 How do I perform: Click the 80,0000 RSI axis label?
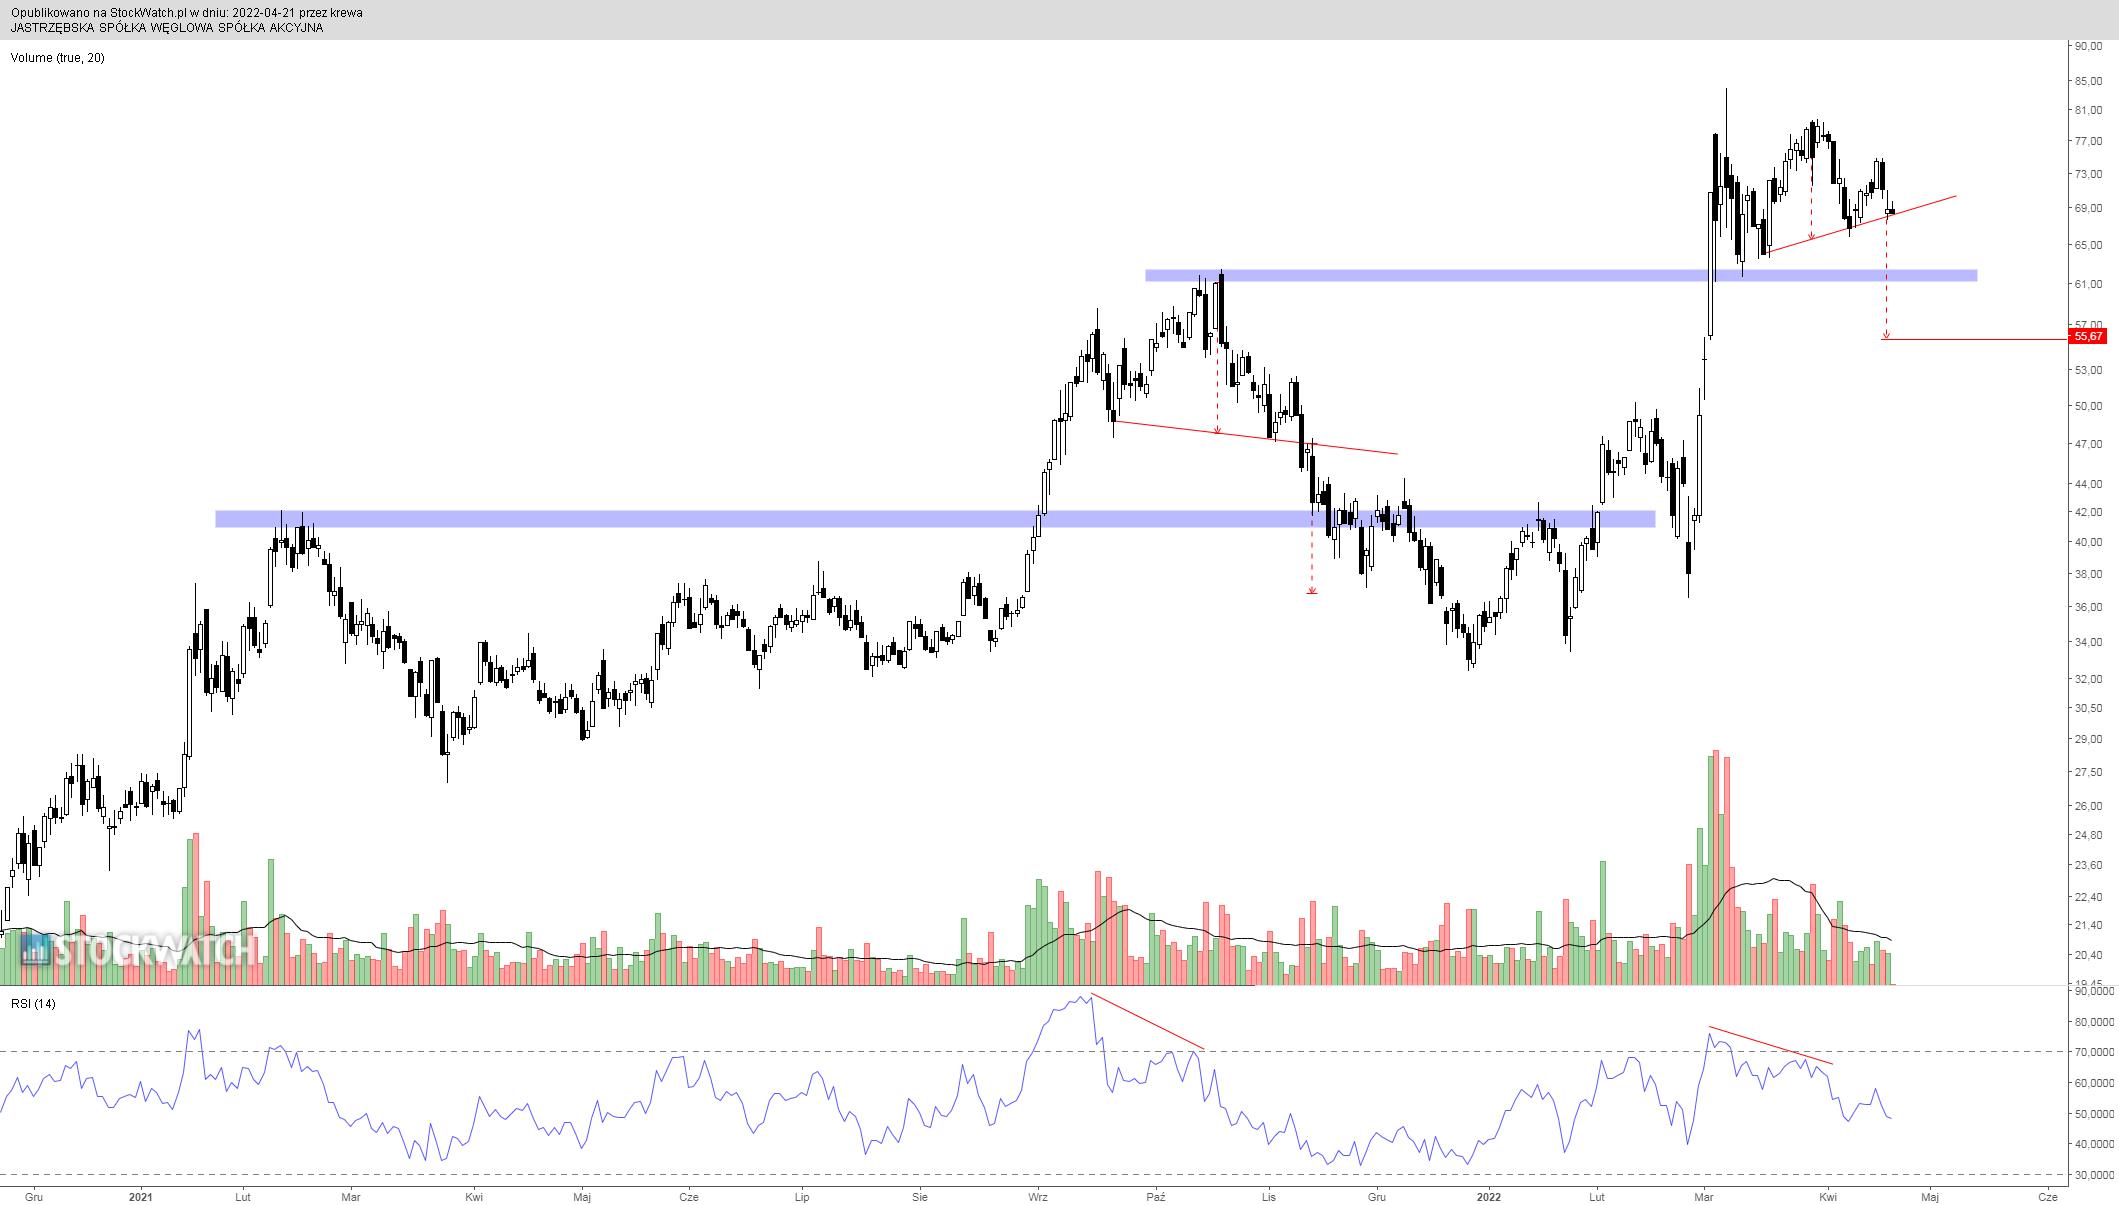tap(2094, 1022)
